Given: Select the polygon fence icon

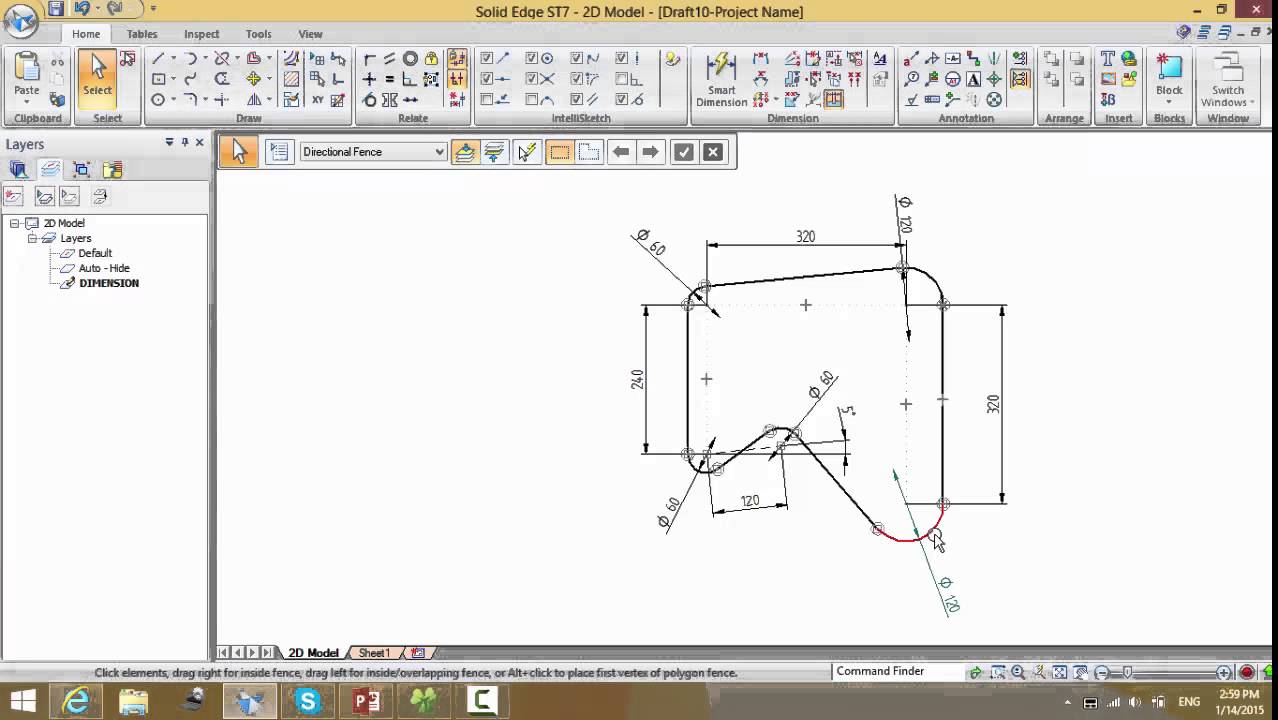Looking at the screenshot, I should click(x=589, y=152).
